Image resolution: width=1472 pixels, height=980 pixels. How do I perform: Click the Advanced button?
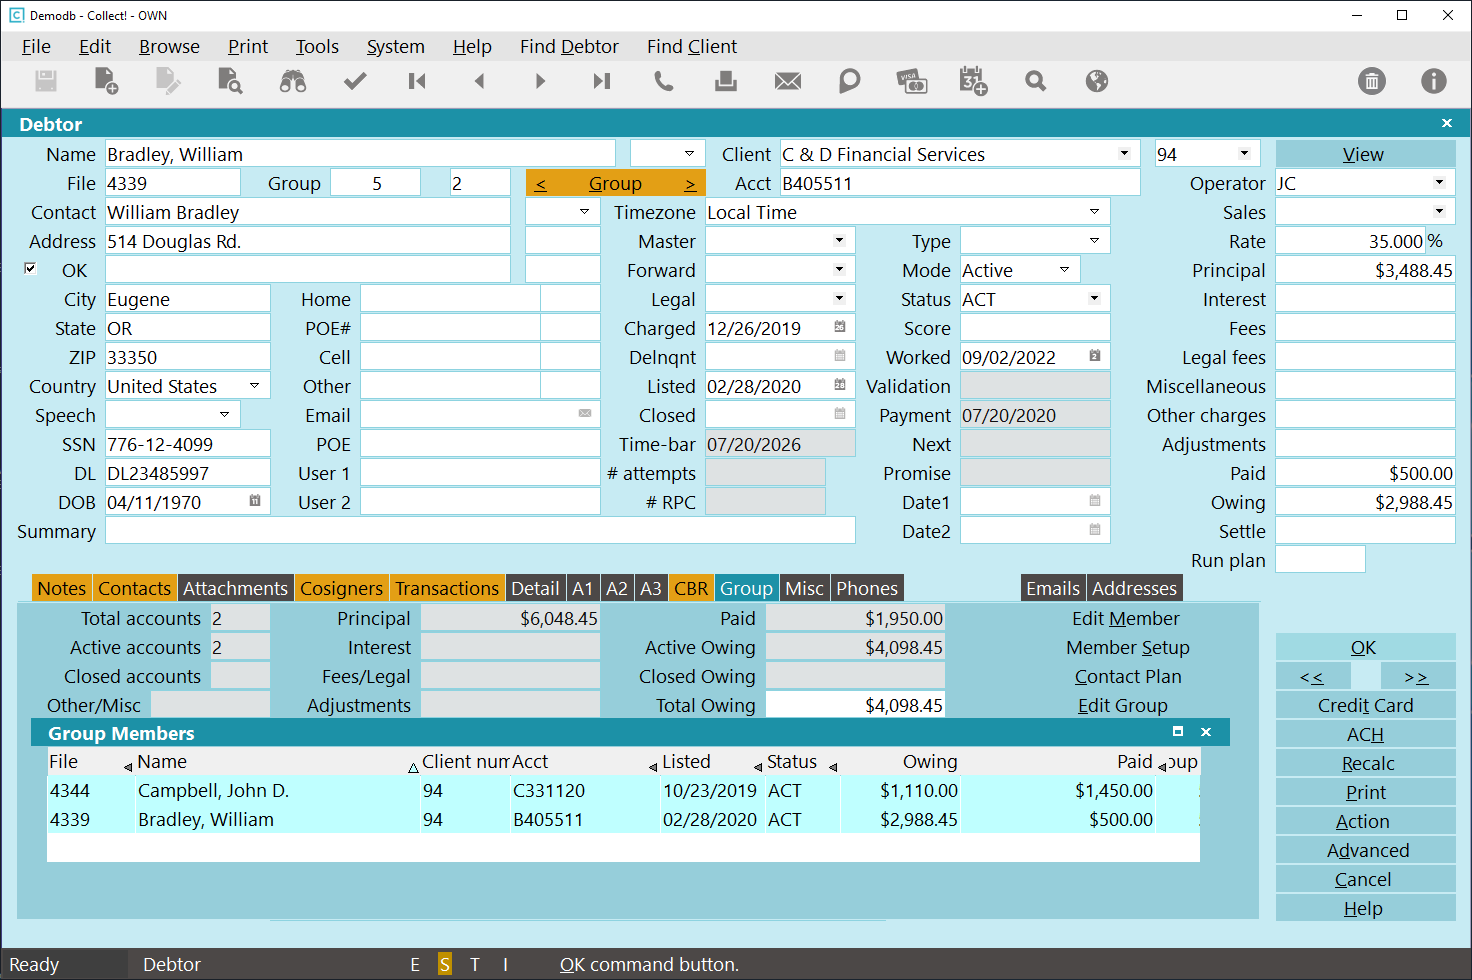coord(1365,850)
